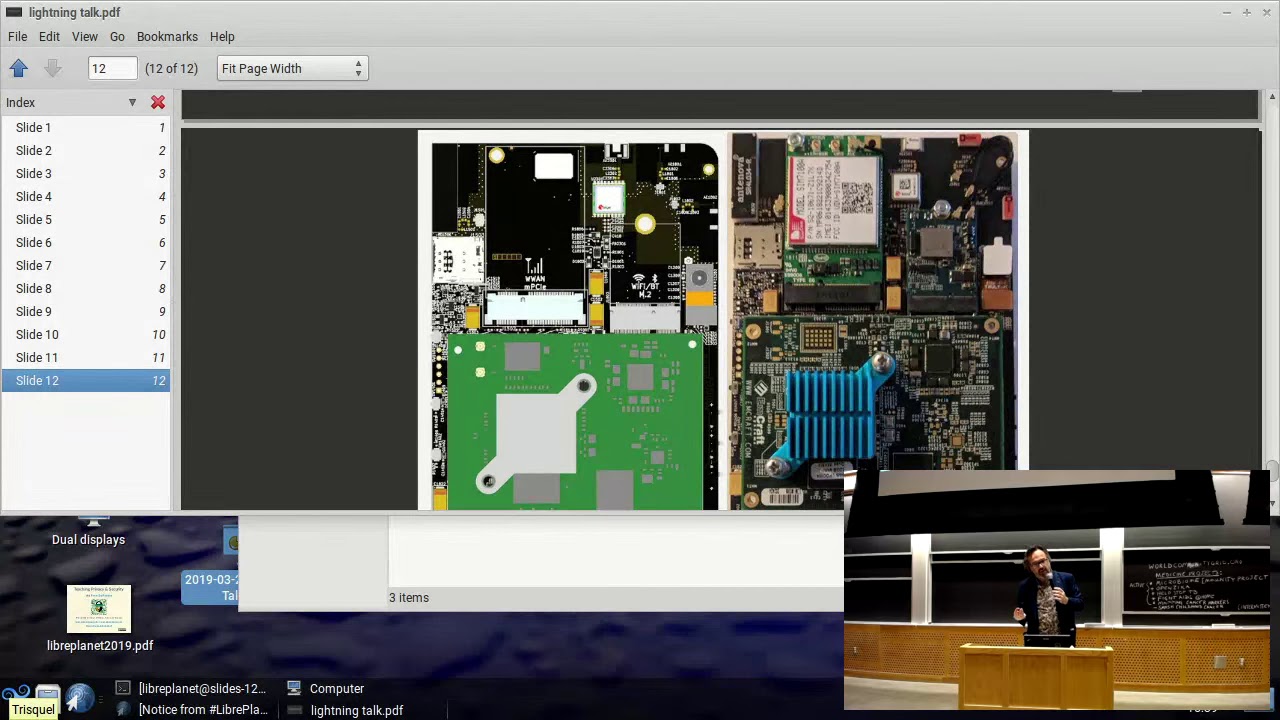This screenshot has height=720, width=1280.
Task: Click the libreplanet2019.pdf desktop file icon
Action: [x=99, y=610]
